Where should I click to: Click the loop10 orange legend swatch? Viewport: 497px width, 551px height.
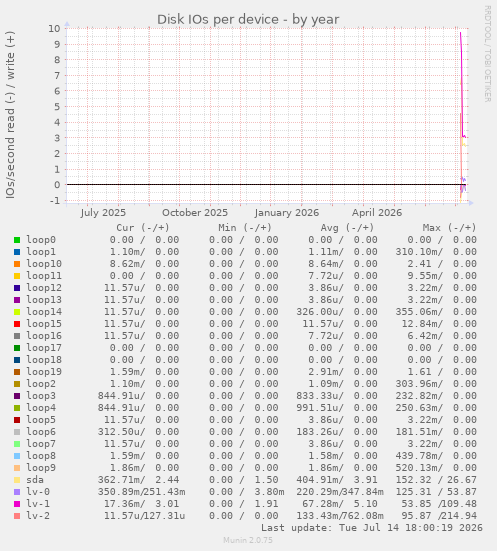(x=17, y=264)
